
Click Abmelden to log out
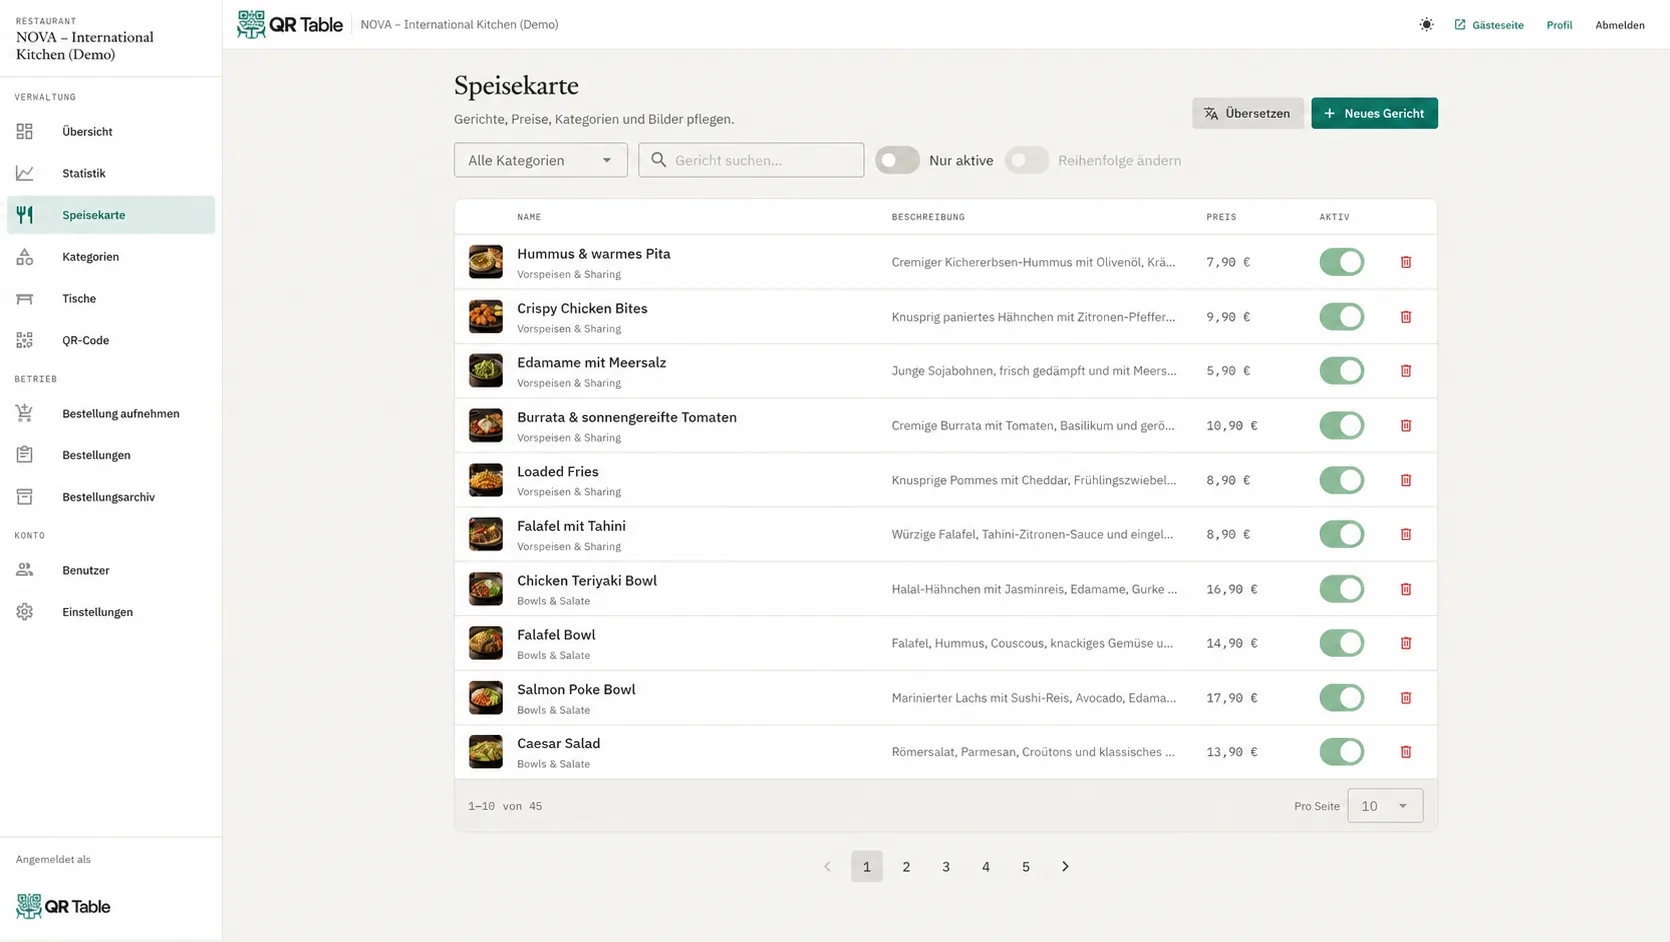pyautogui.click(x=1620, y=25)
